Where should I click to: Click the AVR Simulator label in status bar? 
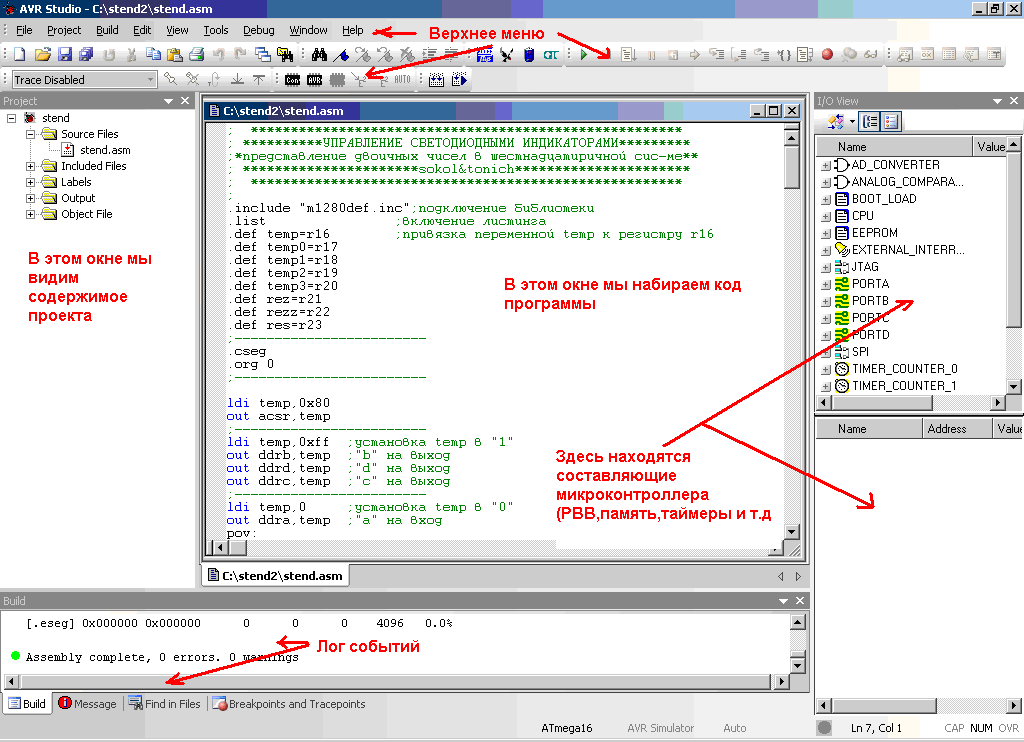coord(660,728)
